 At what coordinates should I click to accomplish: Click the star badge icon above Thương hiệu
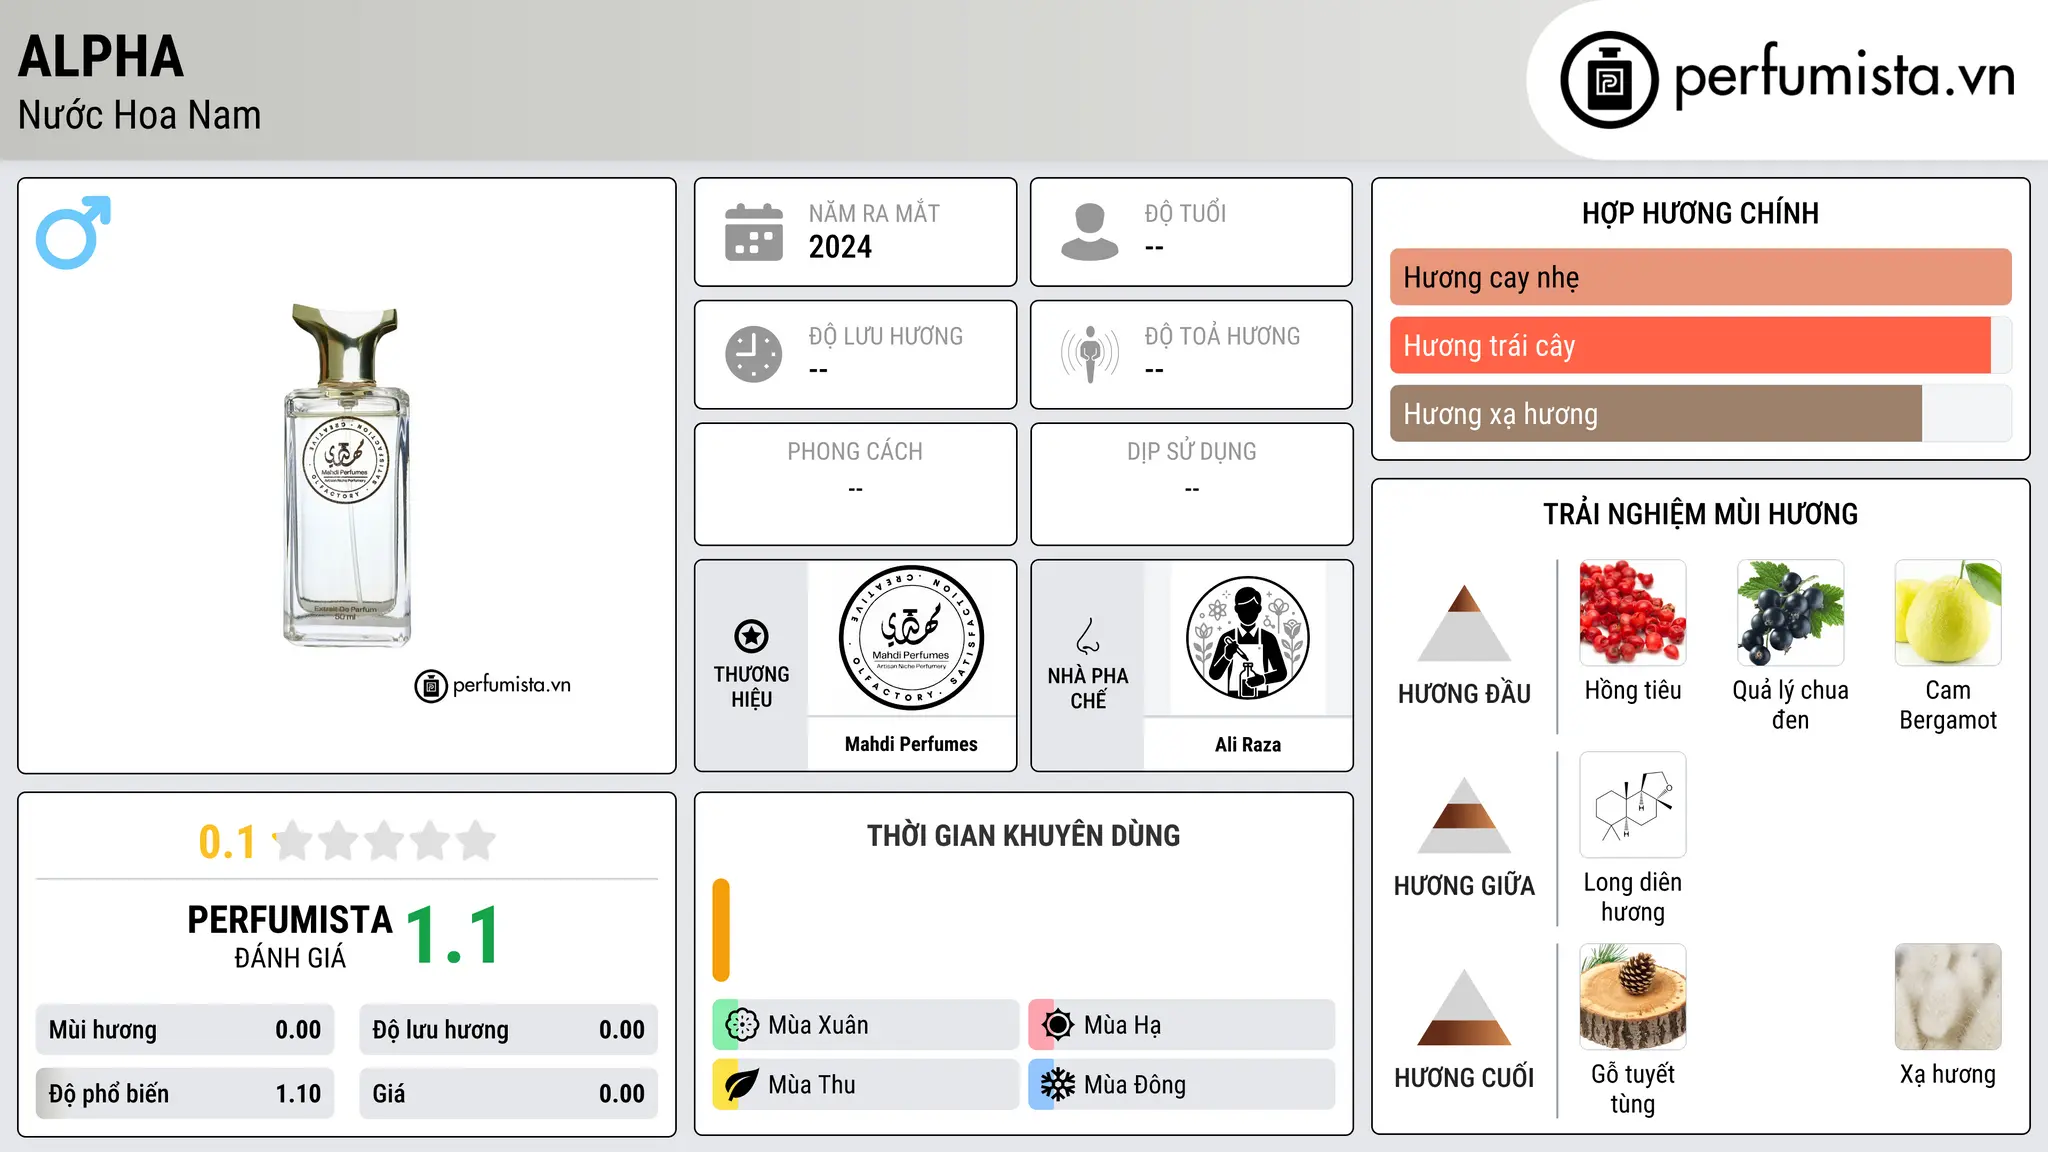(x=751, y=636)
